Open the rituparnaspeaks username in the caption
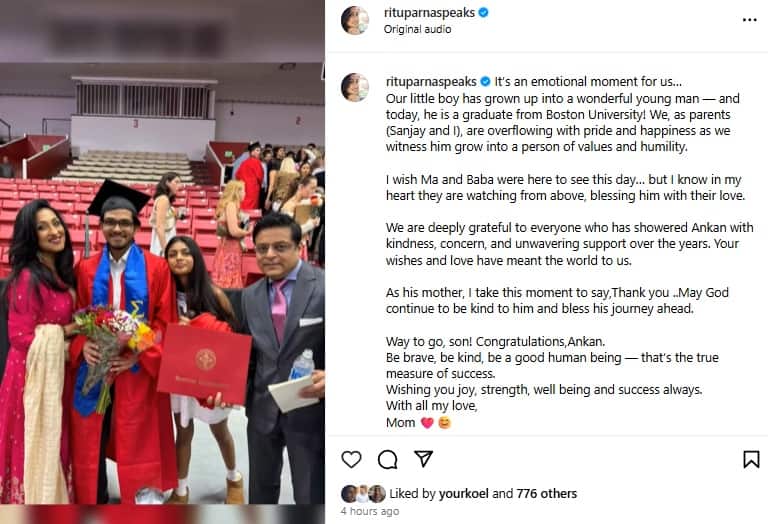 pyautogui.click(x=431, y=81)
